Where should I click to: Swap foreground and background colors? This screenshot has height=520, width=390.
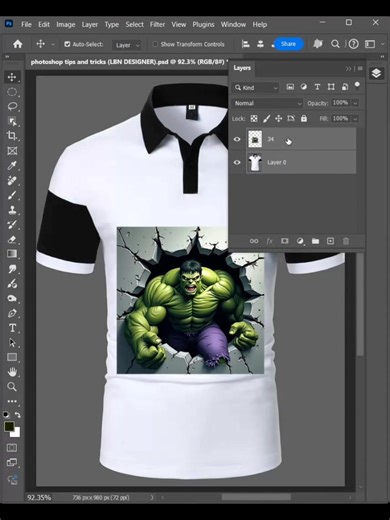point(18,415)
